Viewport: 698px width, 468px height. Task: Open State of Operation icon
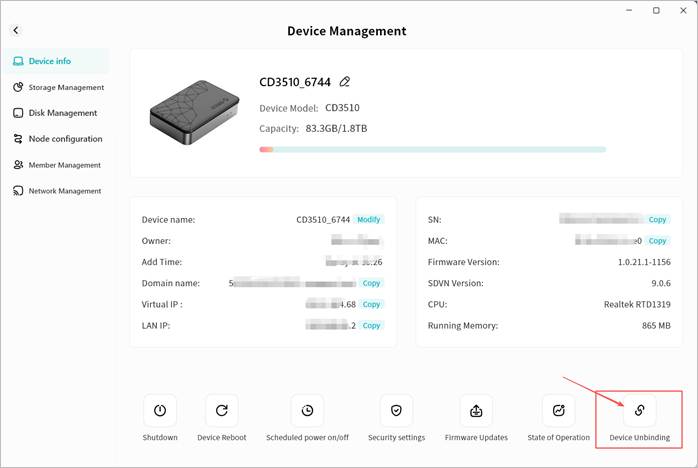(558, 410)
